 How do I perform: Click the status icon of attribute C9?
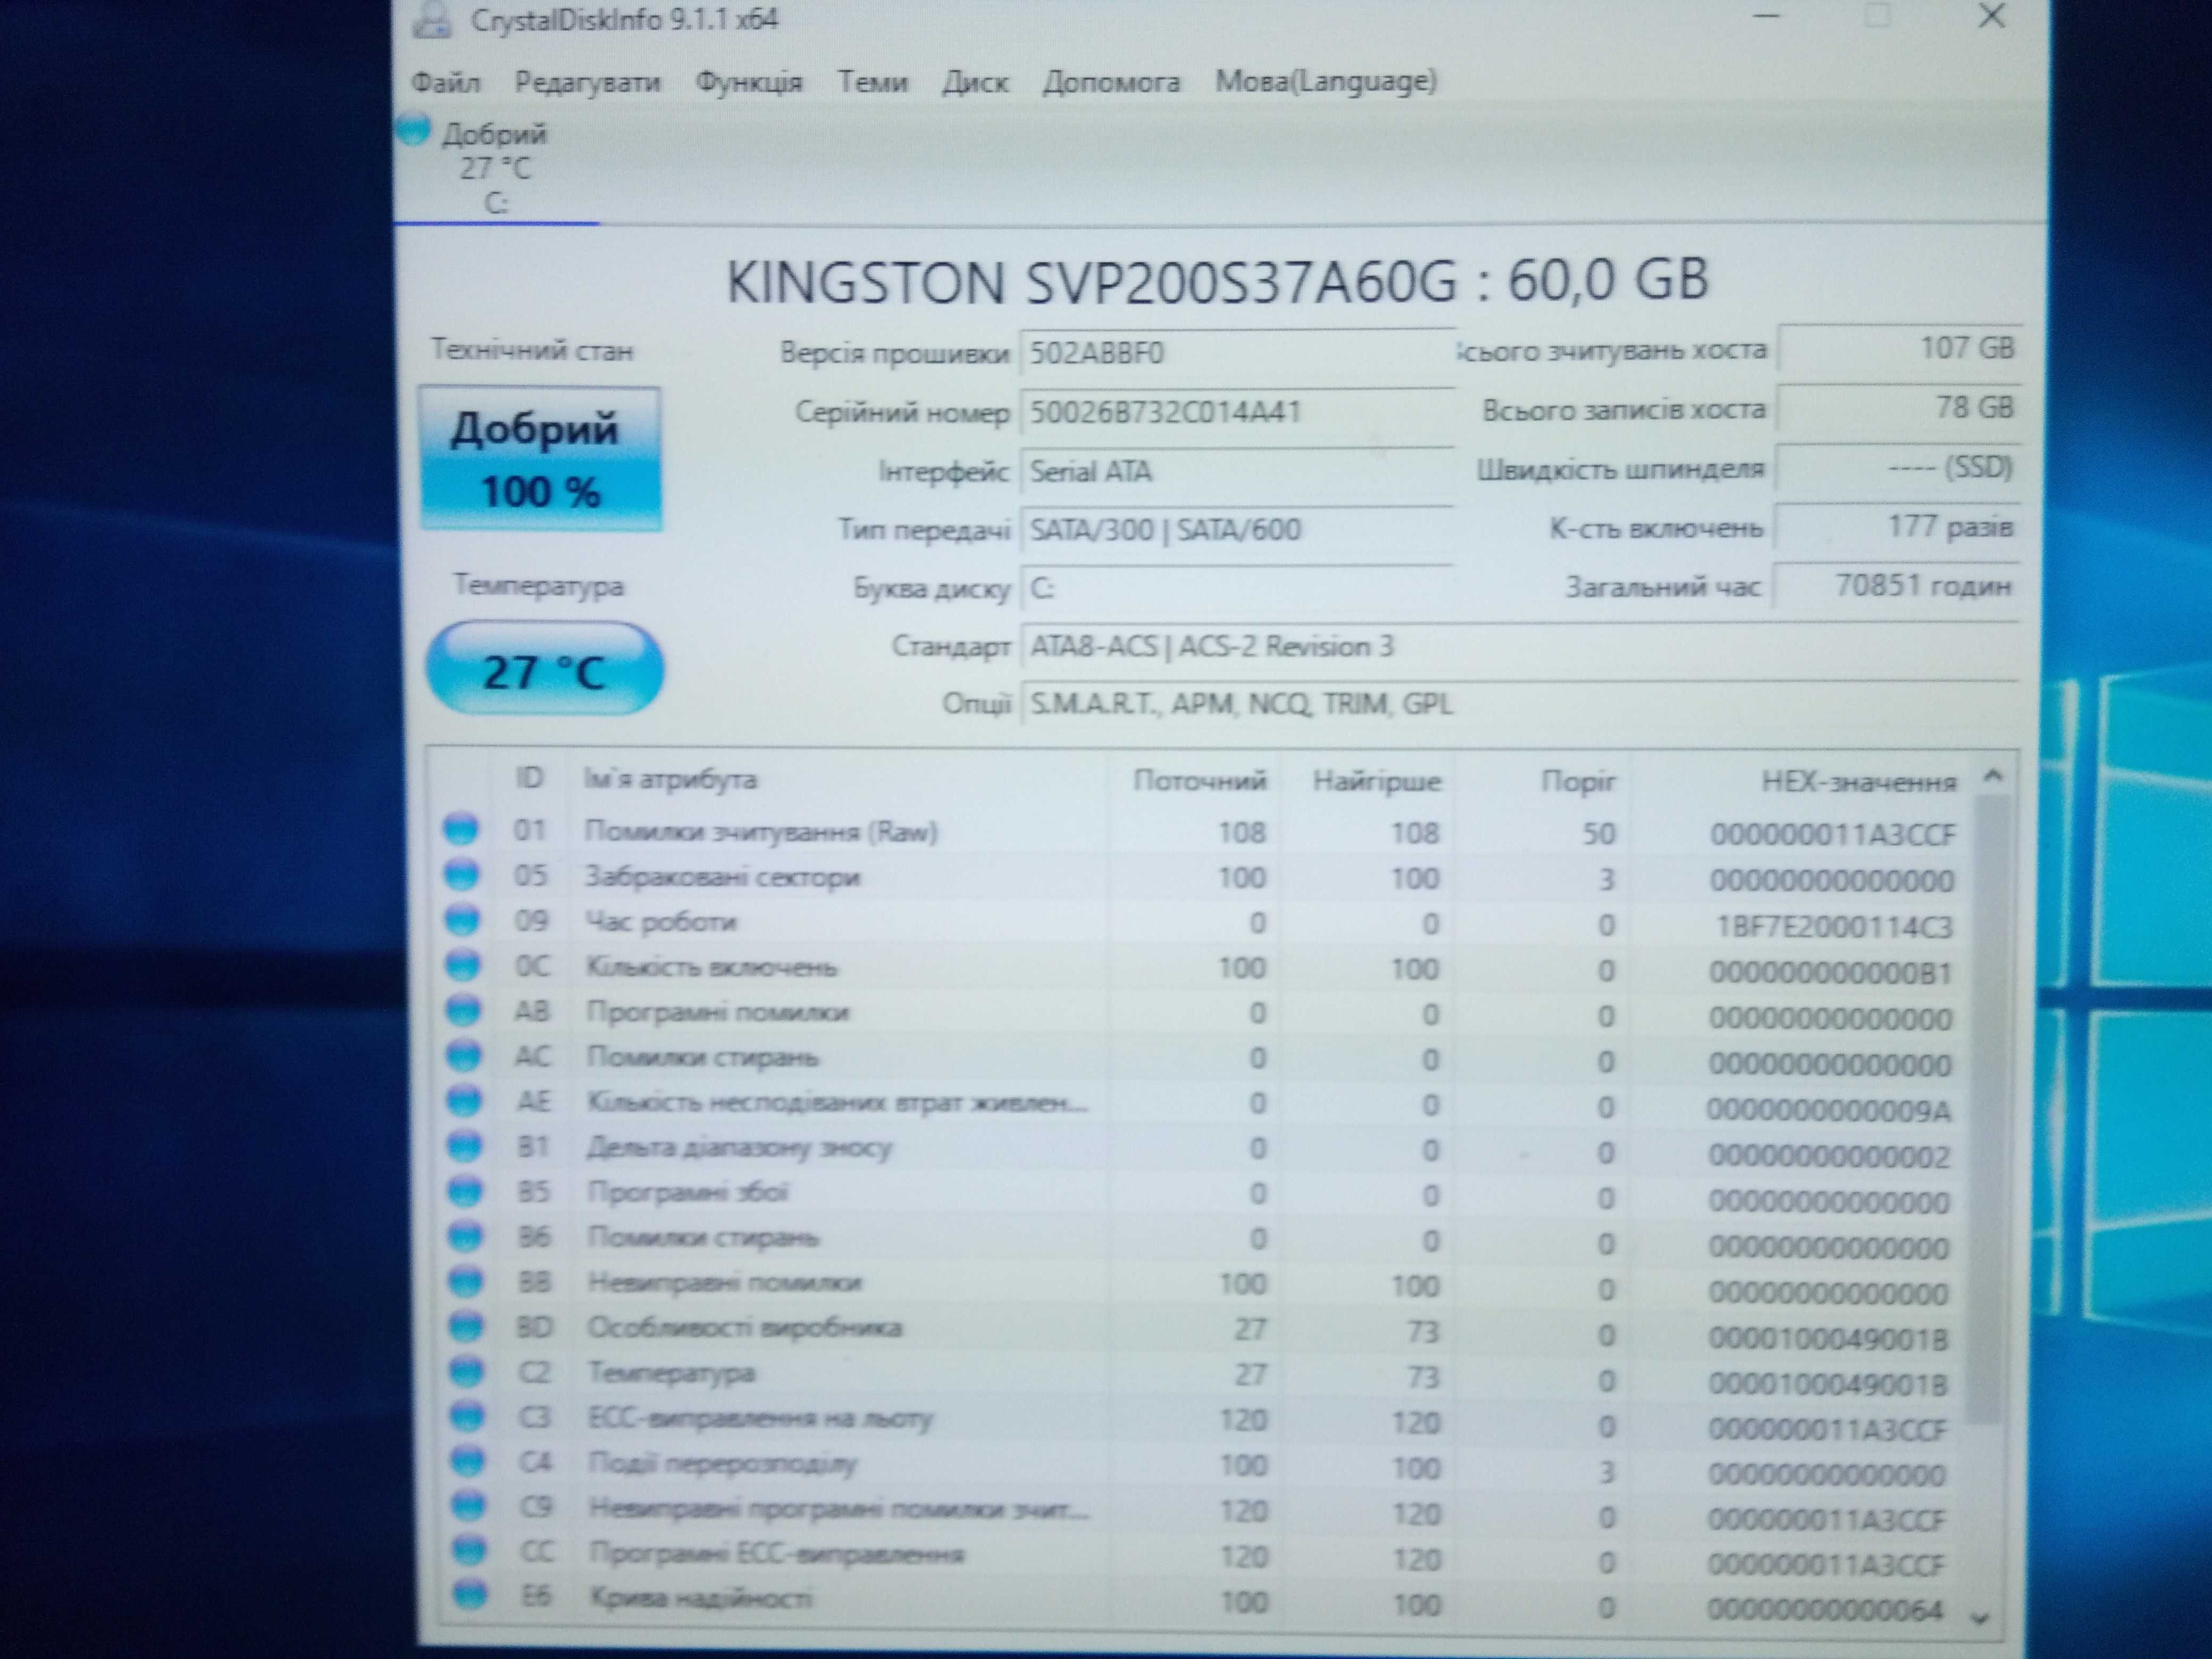(x=469, y=1505)
